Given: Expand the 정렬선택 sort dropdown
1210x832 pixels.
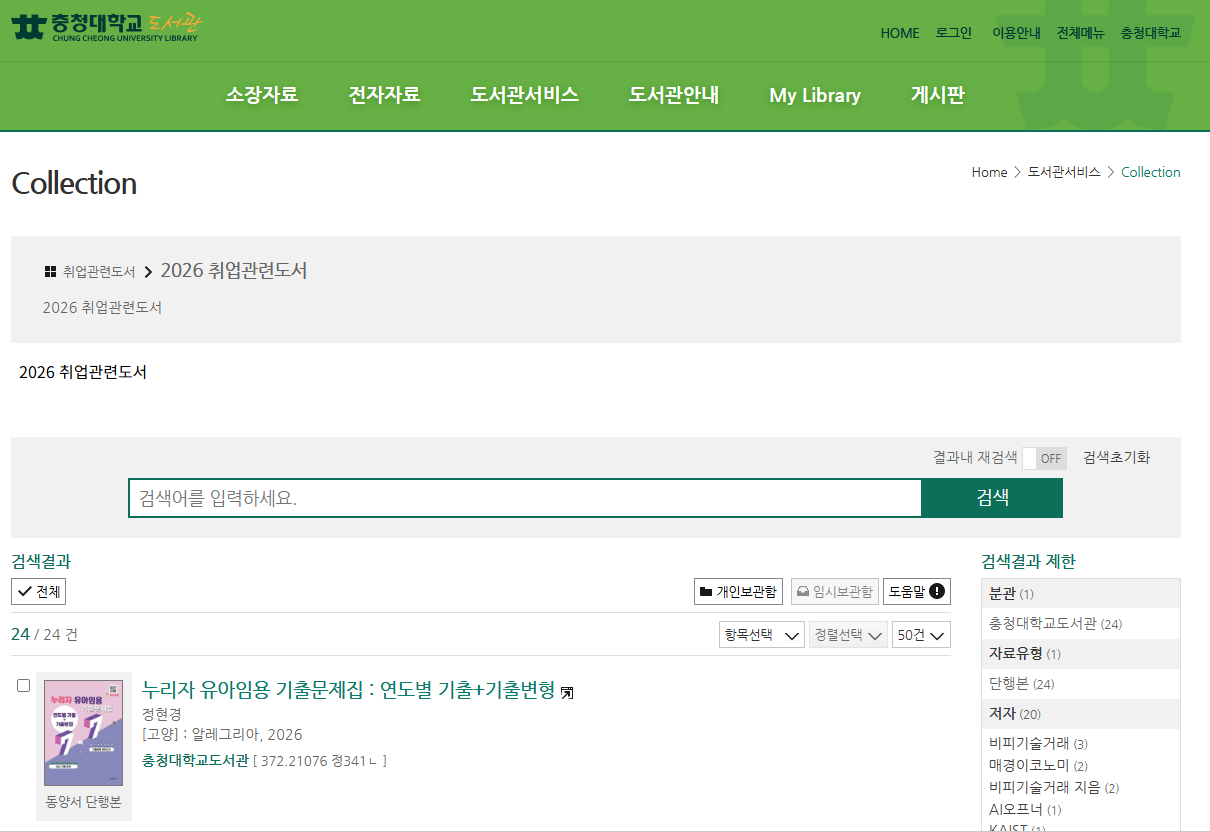Looking at the screenshot, I should point(848,635).
